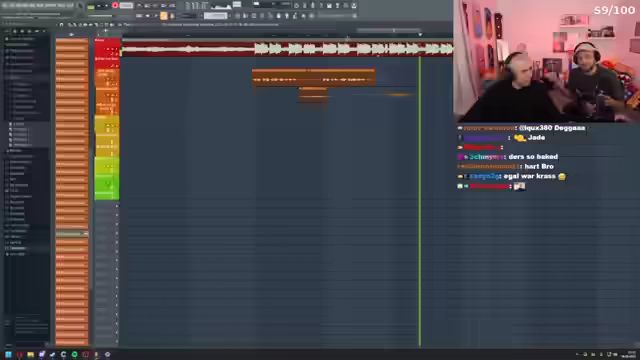The height and width of the screenshot is (360, 640).
Task: Collapse the topmost folder in browser panel
Action: pyautogui.click(x=7, y=39)
